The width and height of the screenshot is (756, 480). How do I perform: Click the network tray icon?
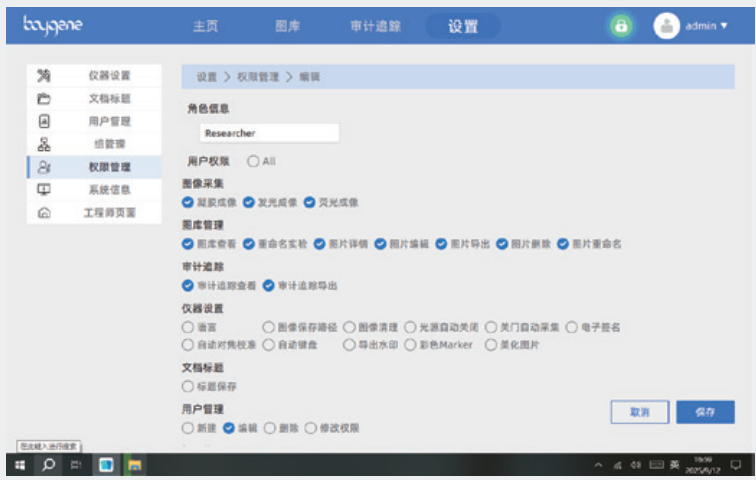point(617,465)
